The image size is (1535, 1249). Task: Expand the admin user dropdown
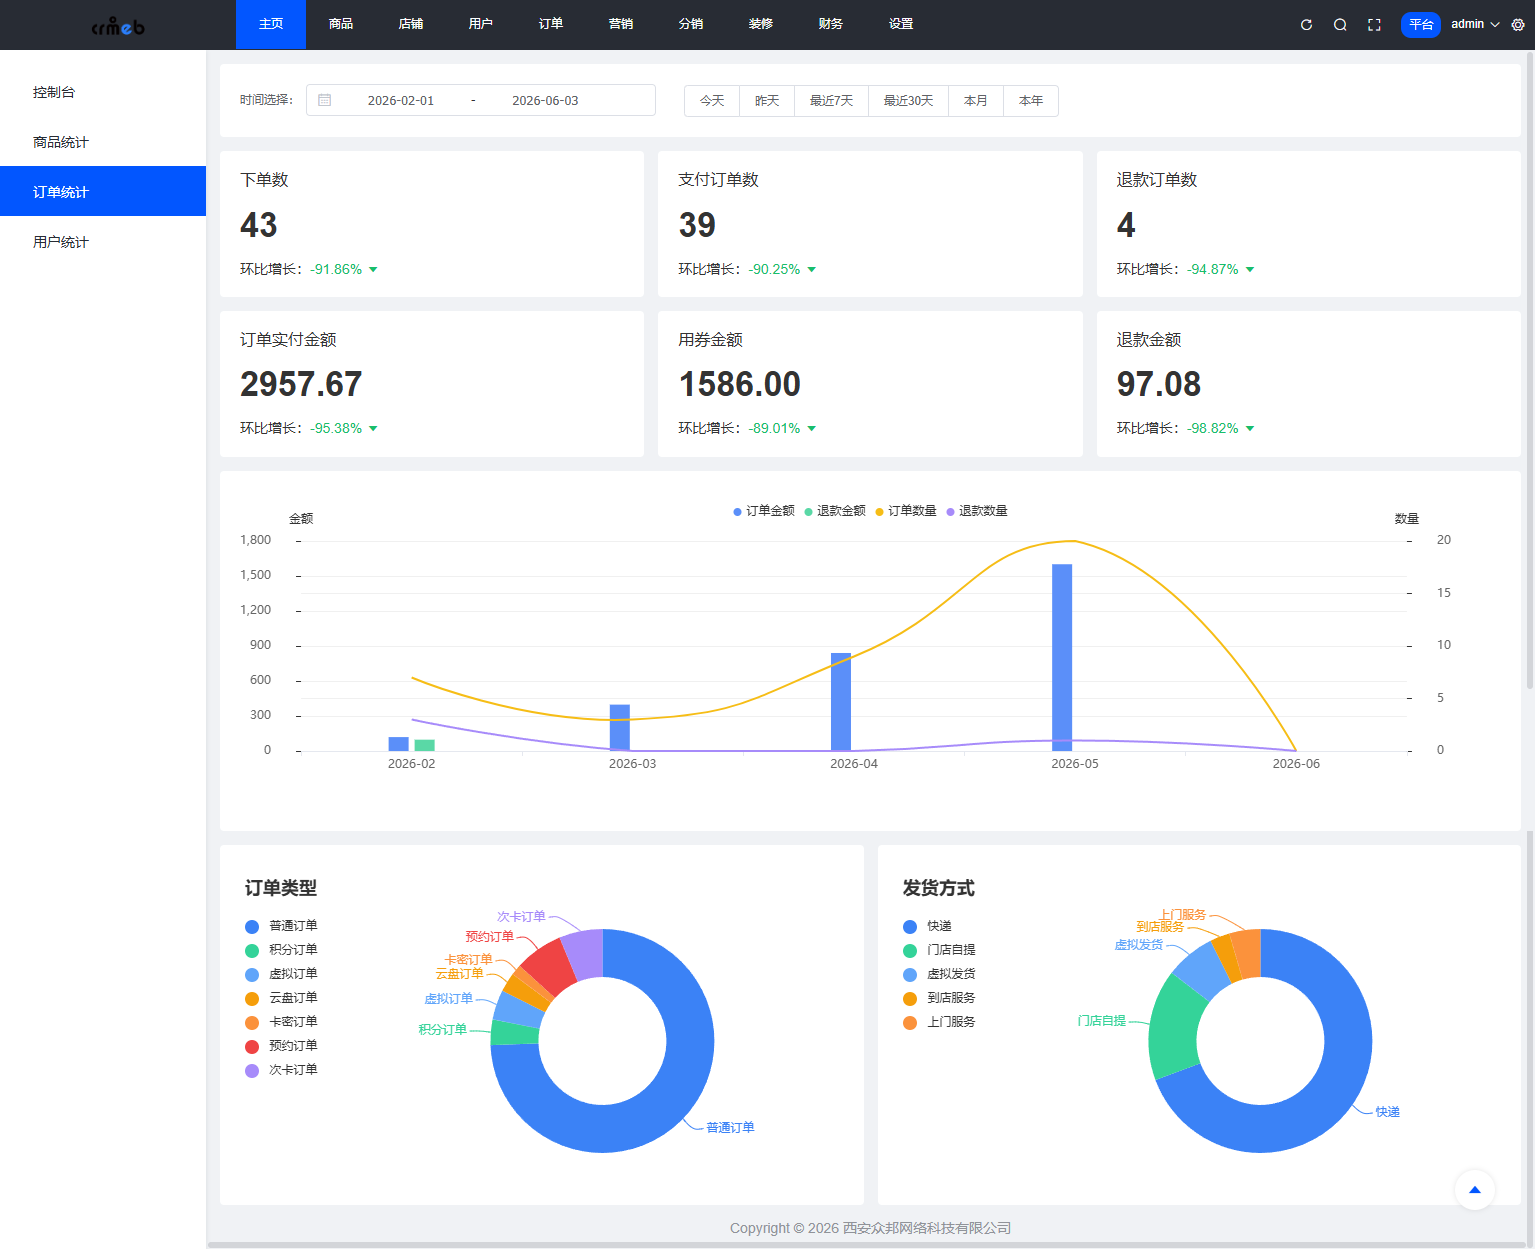[1475, 24]
